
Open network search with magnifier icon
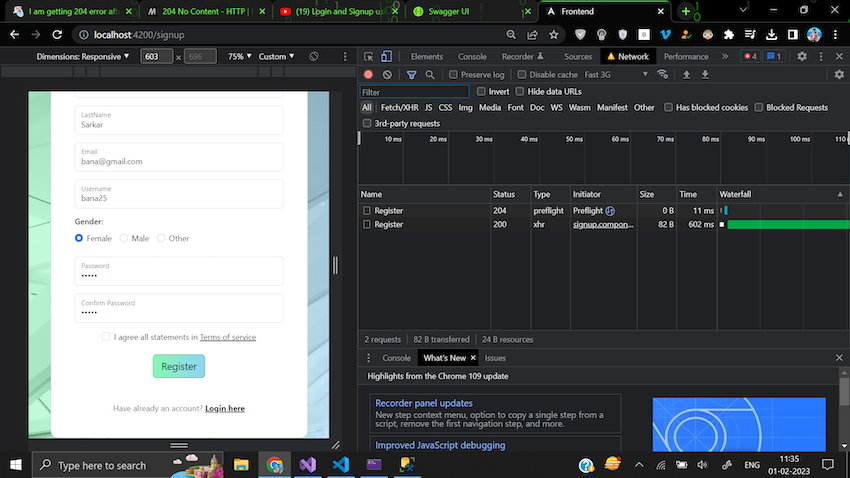(x=430, y=75)
